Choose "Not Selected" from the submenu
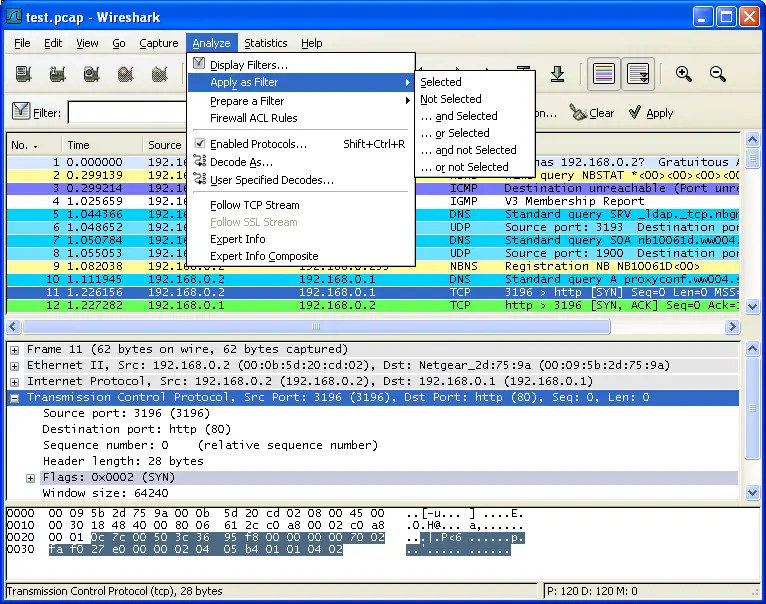 pyautogui.click(x=451, y=99)
